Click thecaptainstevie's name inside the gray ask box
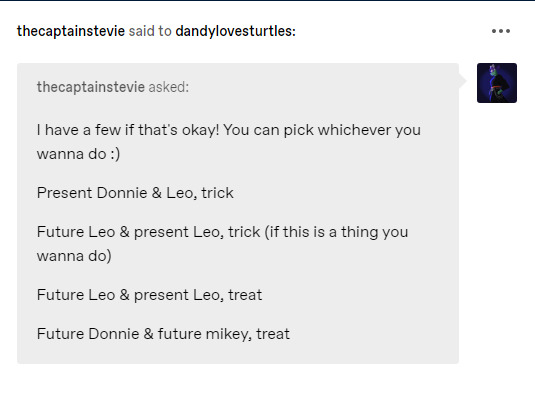This screenshot has width=535, height=393. click(91, 87)
